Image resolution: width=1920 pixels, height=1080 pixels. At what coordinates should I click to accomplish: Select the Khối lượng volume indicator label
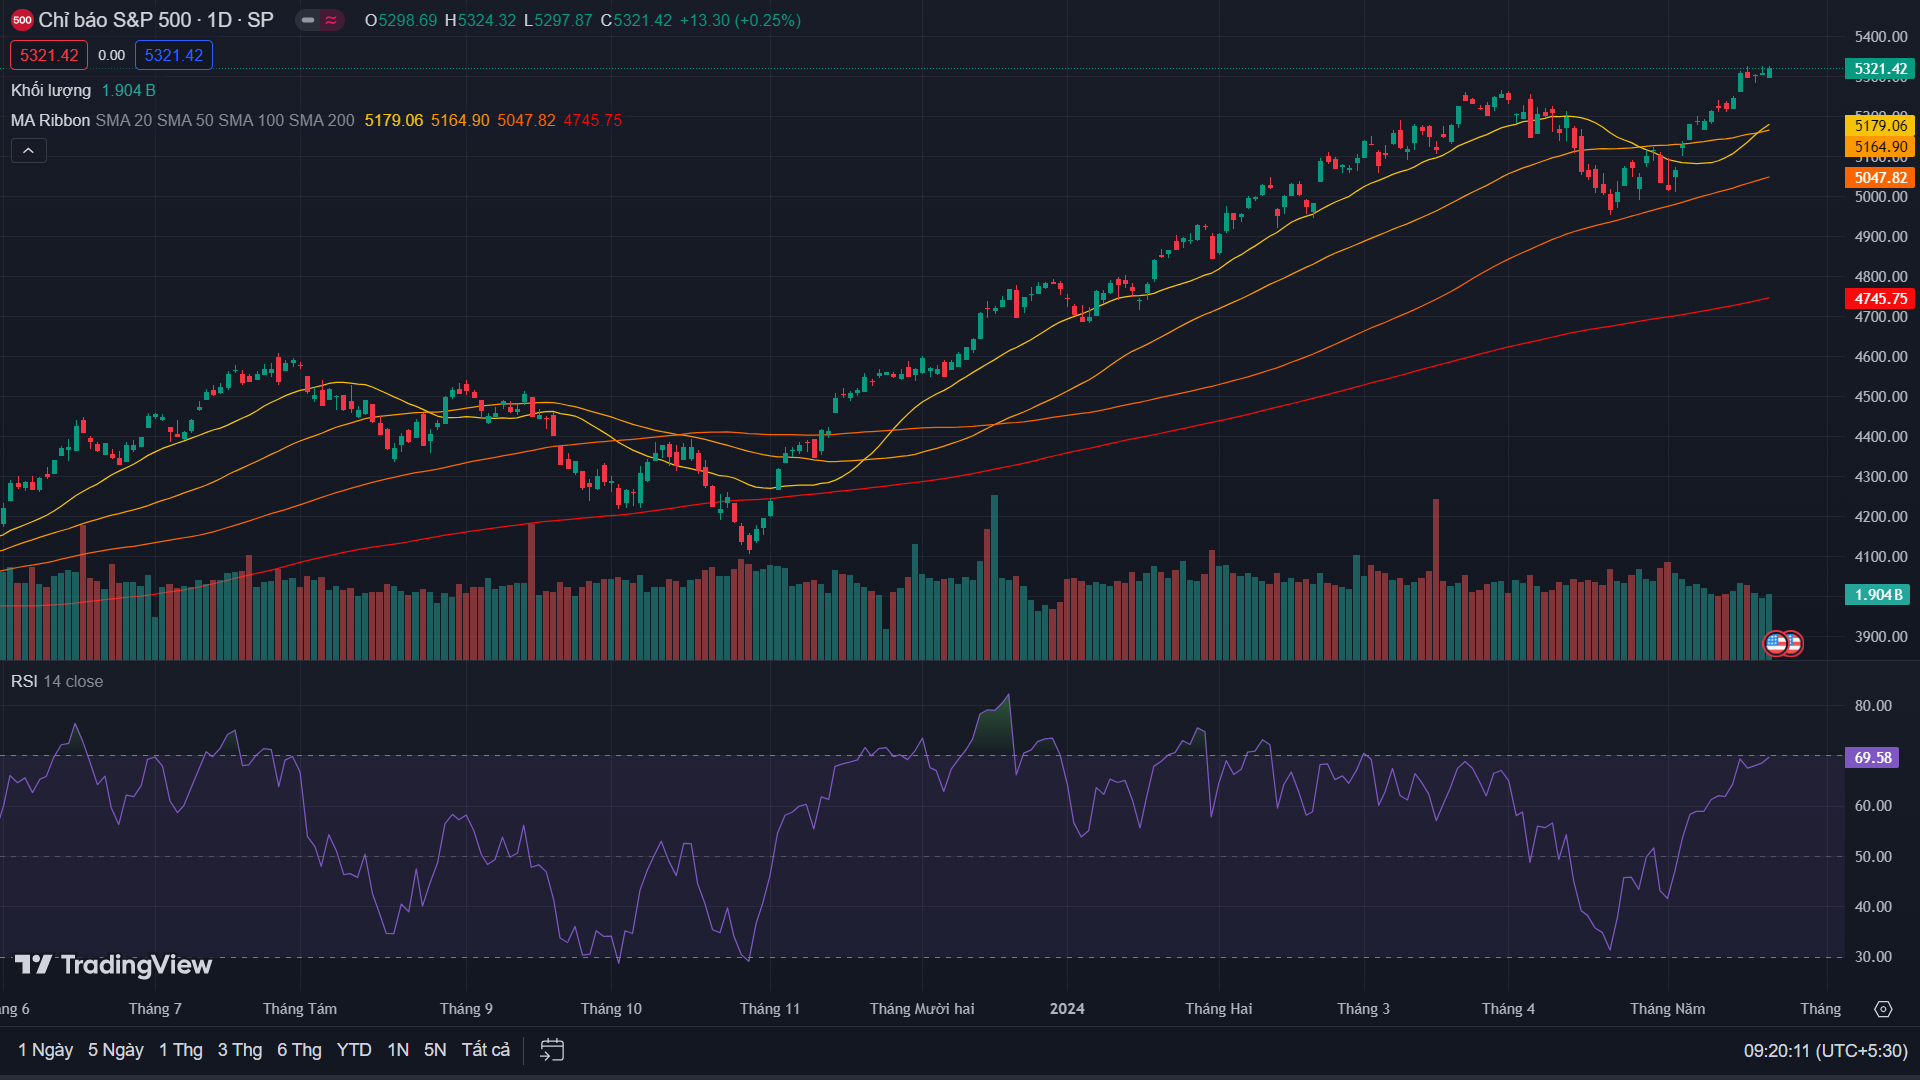point(51,90)
